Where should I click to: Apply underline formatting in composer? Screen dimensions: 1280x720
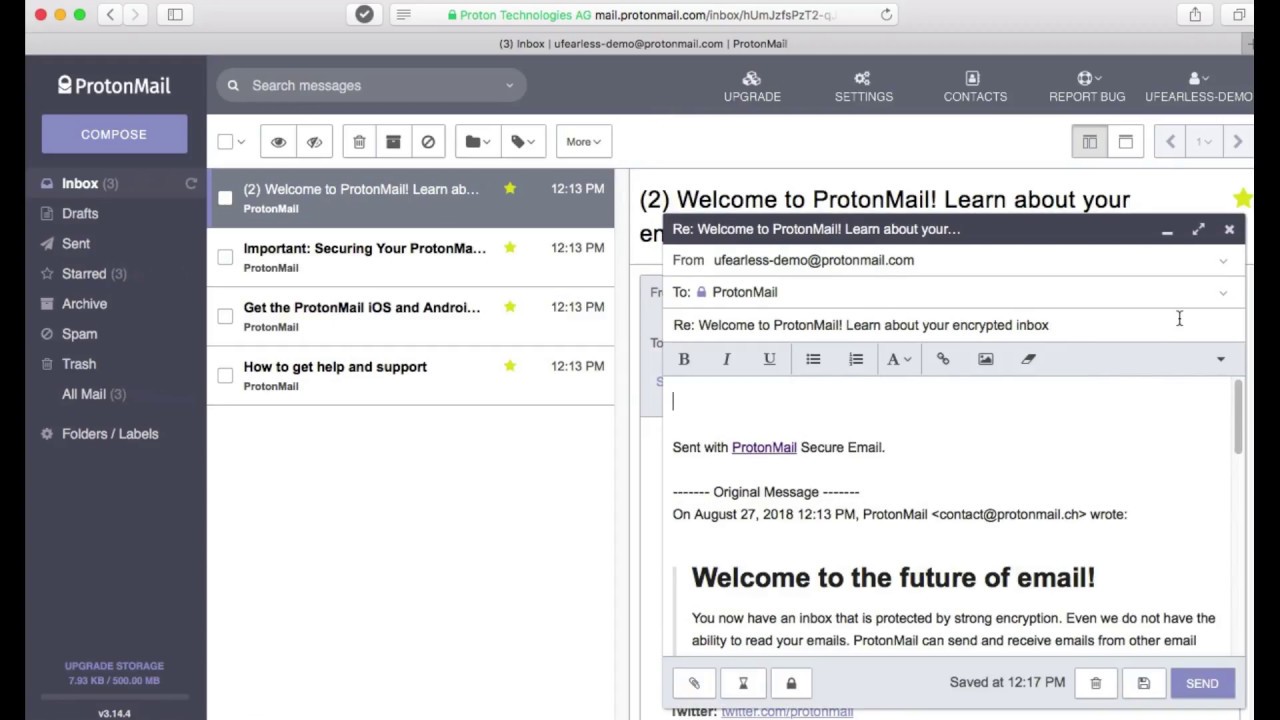[x=769, y=359]
